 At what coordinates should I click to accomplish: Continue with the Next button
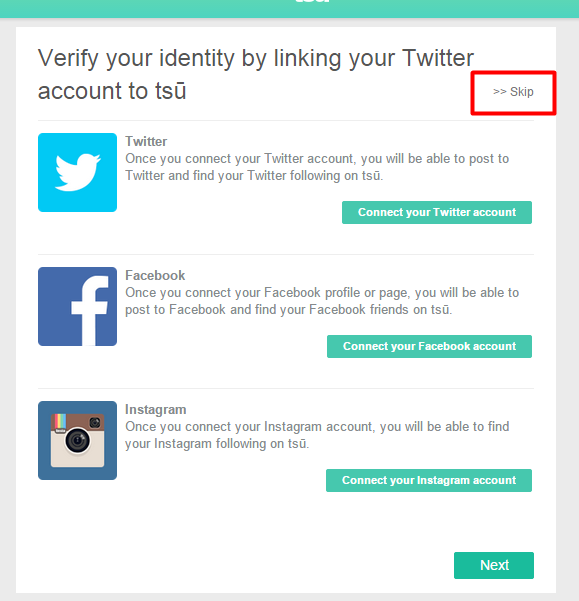point(494,565)
